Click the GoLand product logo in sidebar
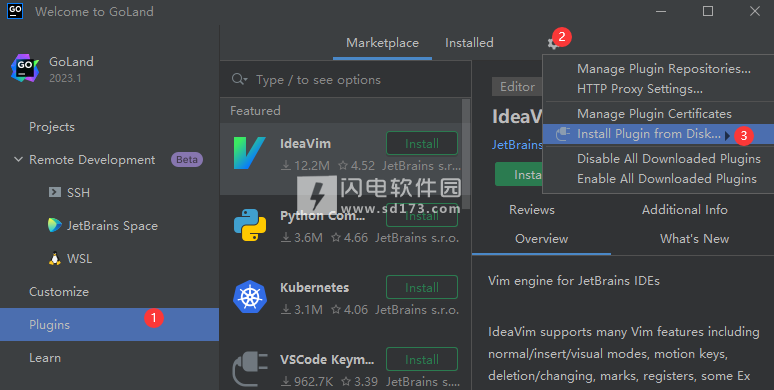Image resolution: width=774 pixels, height=390 pixels. (x=25, y=68)
